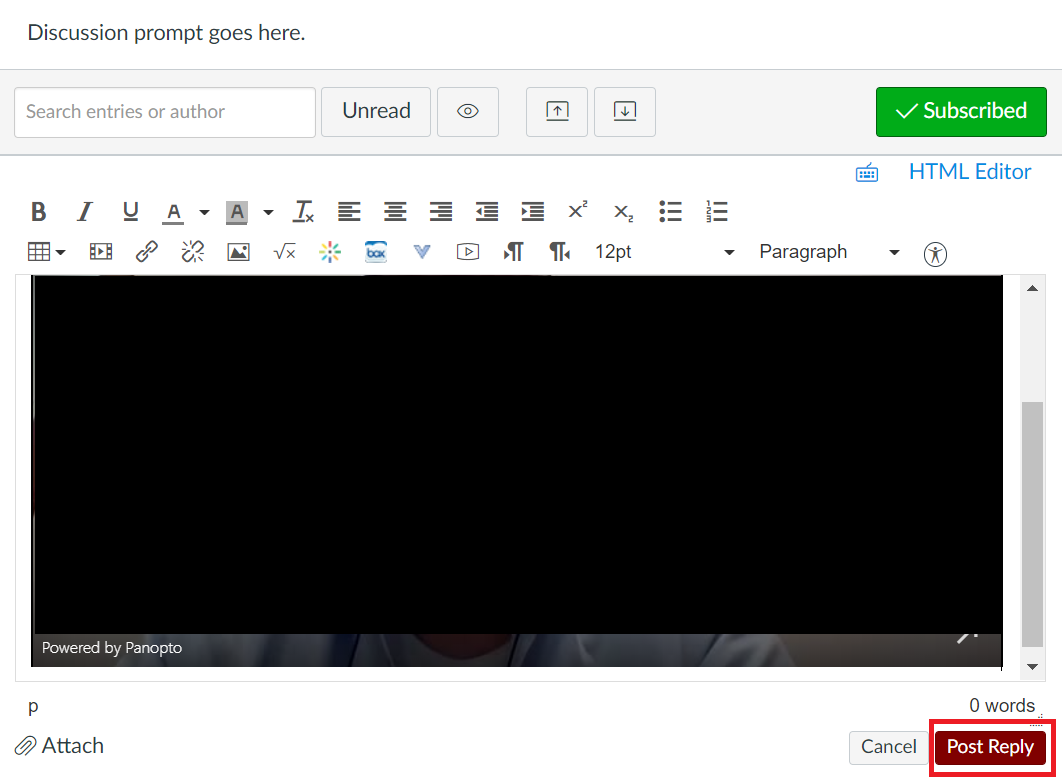
Task: Toggle superscript formatting
Action: [x=577, y=211]
